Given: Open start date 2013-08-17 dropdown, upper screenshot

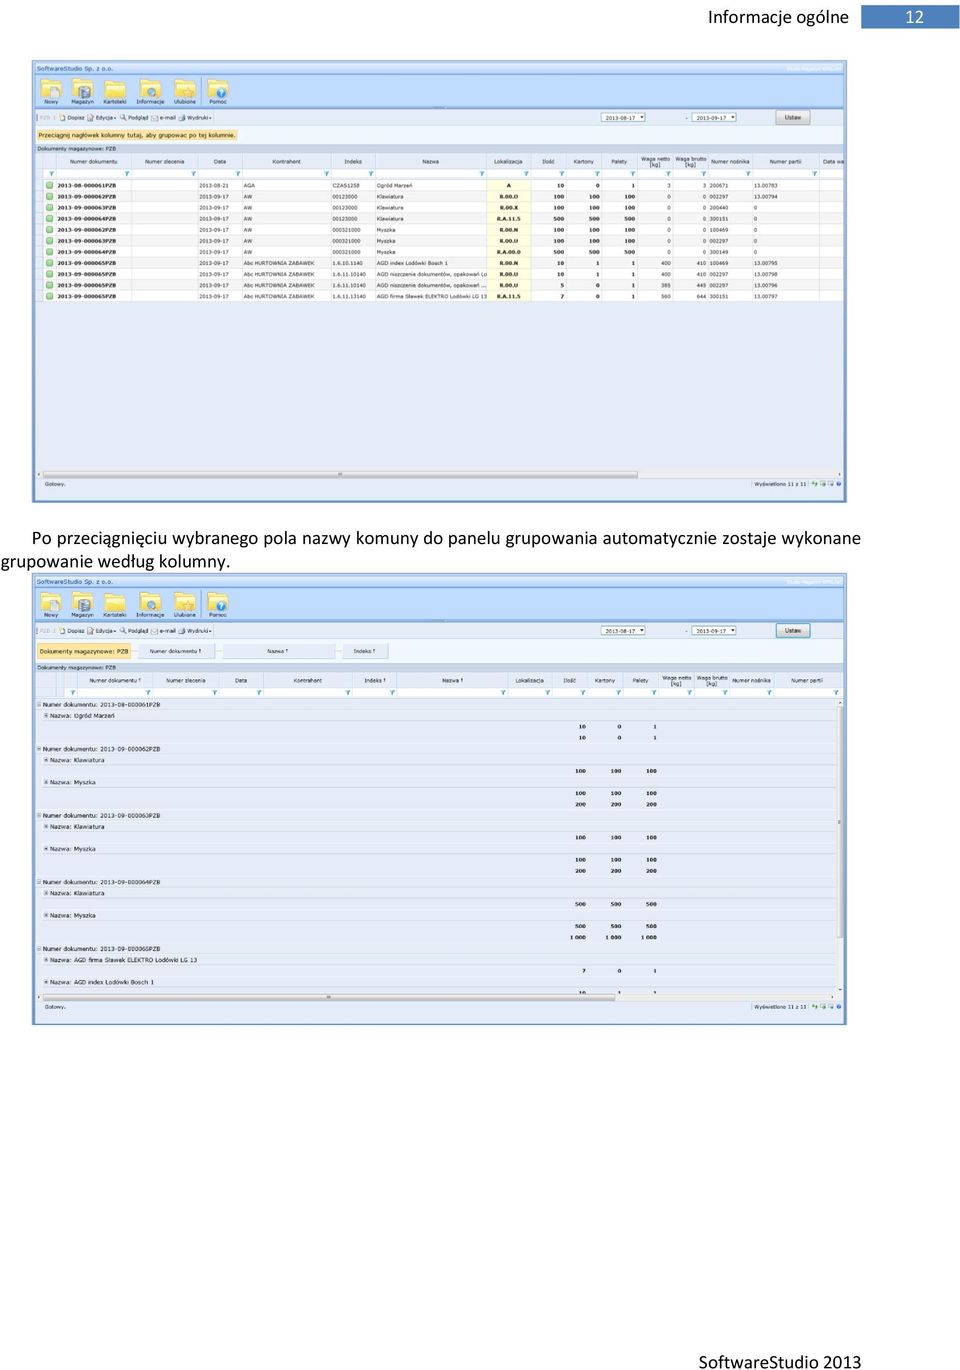Looking at the screenshot, I should click(x=641, y=118).
